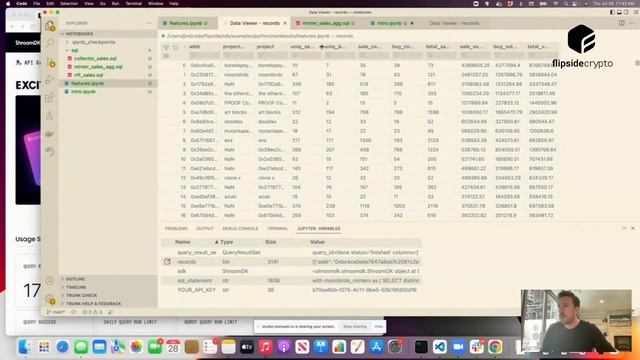Click the query_result_set variable row
Viewport: 640px width, 360px height.
click(291, 252)
